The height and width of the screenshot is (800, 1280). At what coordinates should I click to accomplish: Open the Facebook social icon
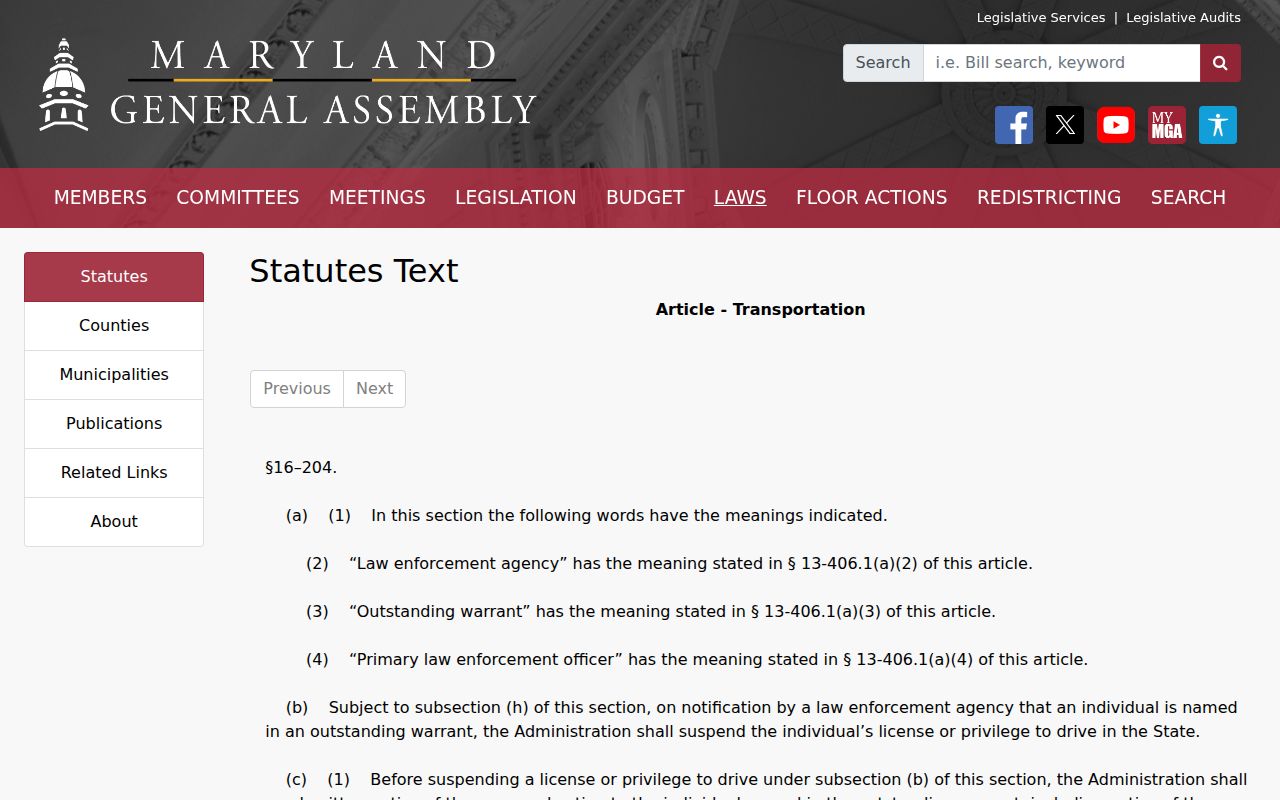[1014, 125]
